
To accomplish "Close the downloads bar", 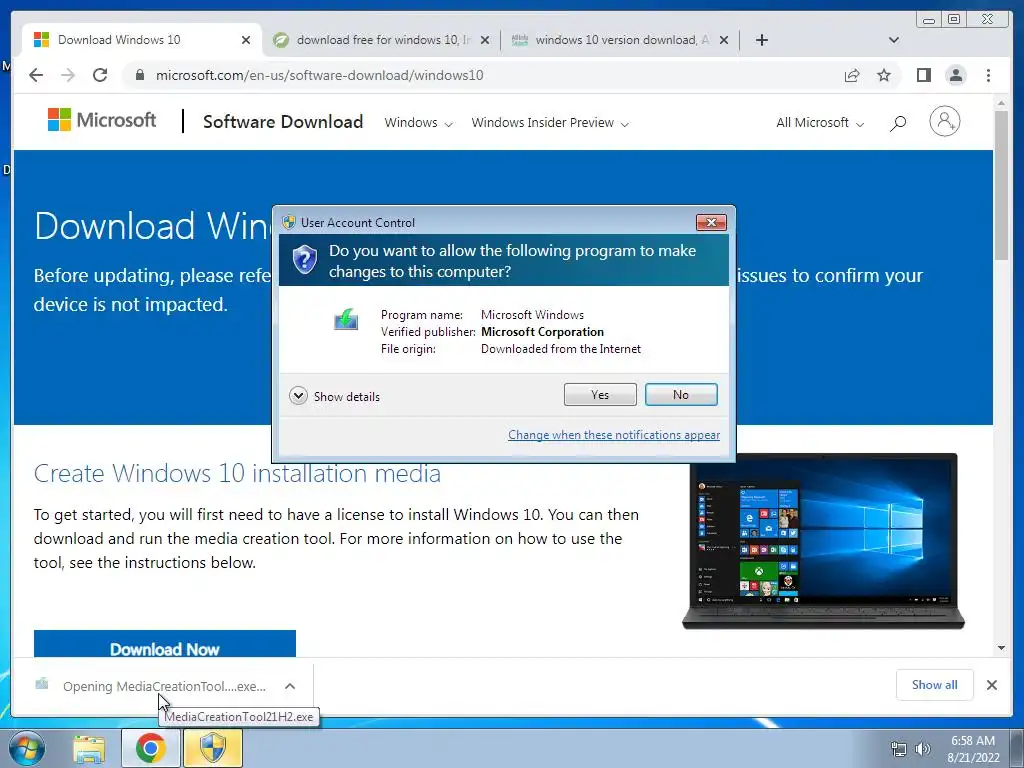I will coord(991,685).
